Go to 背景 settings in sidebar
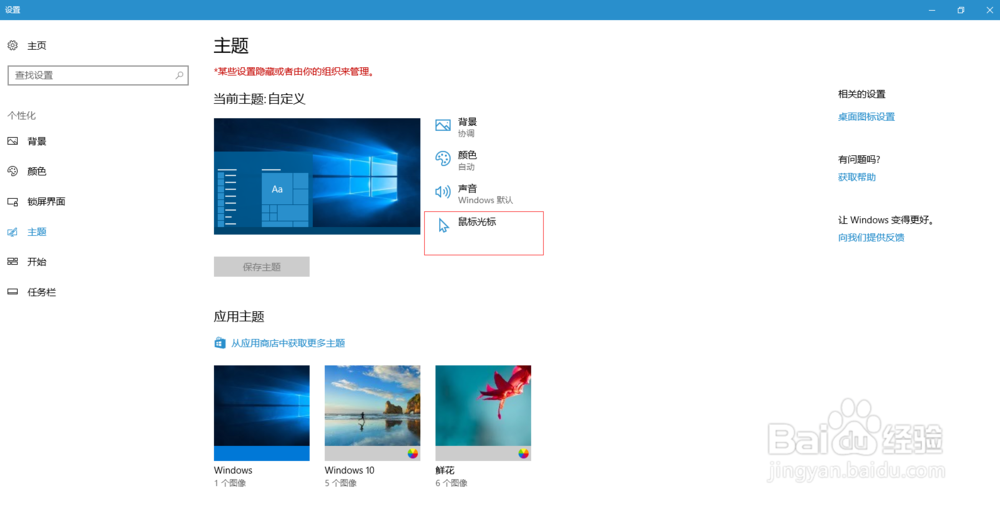This screenshot has width=1000, height=505. point(37,141)
